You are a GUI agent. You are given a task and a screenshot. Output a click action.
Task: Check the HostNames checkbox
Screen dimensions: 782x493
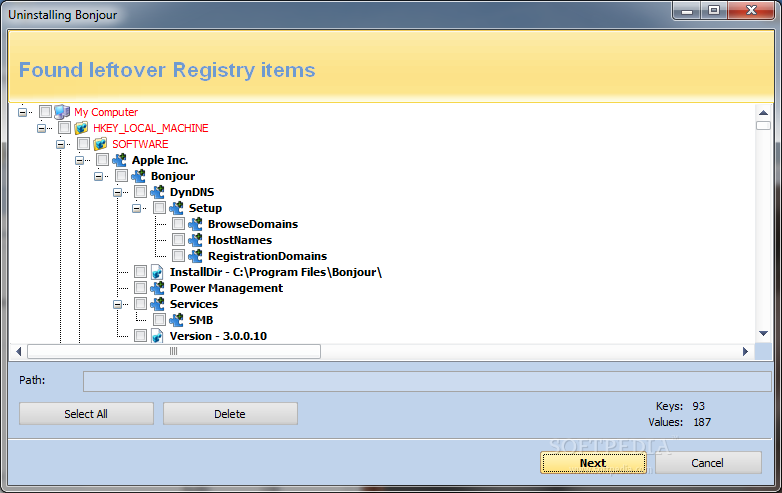point(178,239)
